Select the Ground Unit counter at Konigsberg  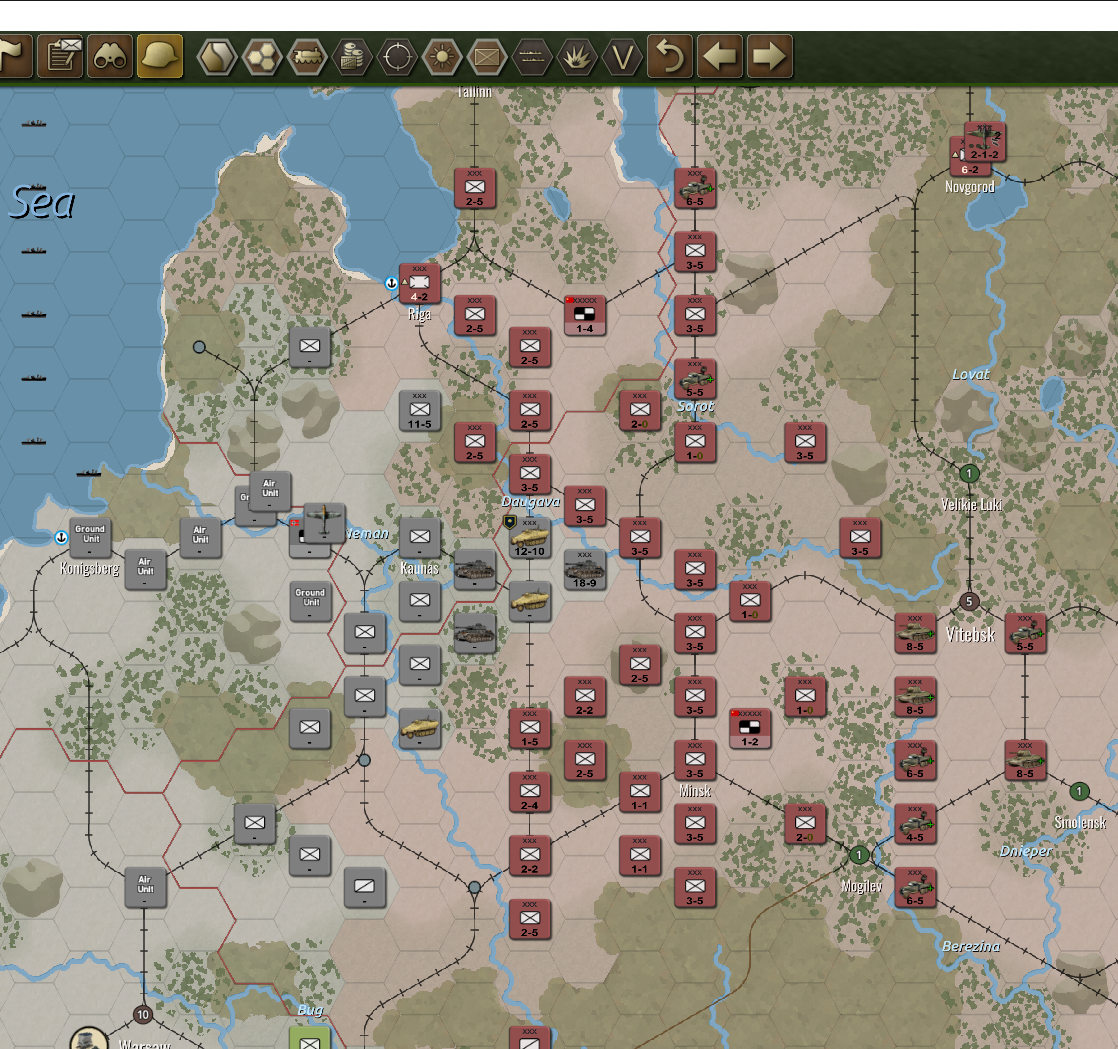pos(90,538)
